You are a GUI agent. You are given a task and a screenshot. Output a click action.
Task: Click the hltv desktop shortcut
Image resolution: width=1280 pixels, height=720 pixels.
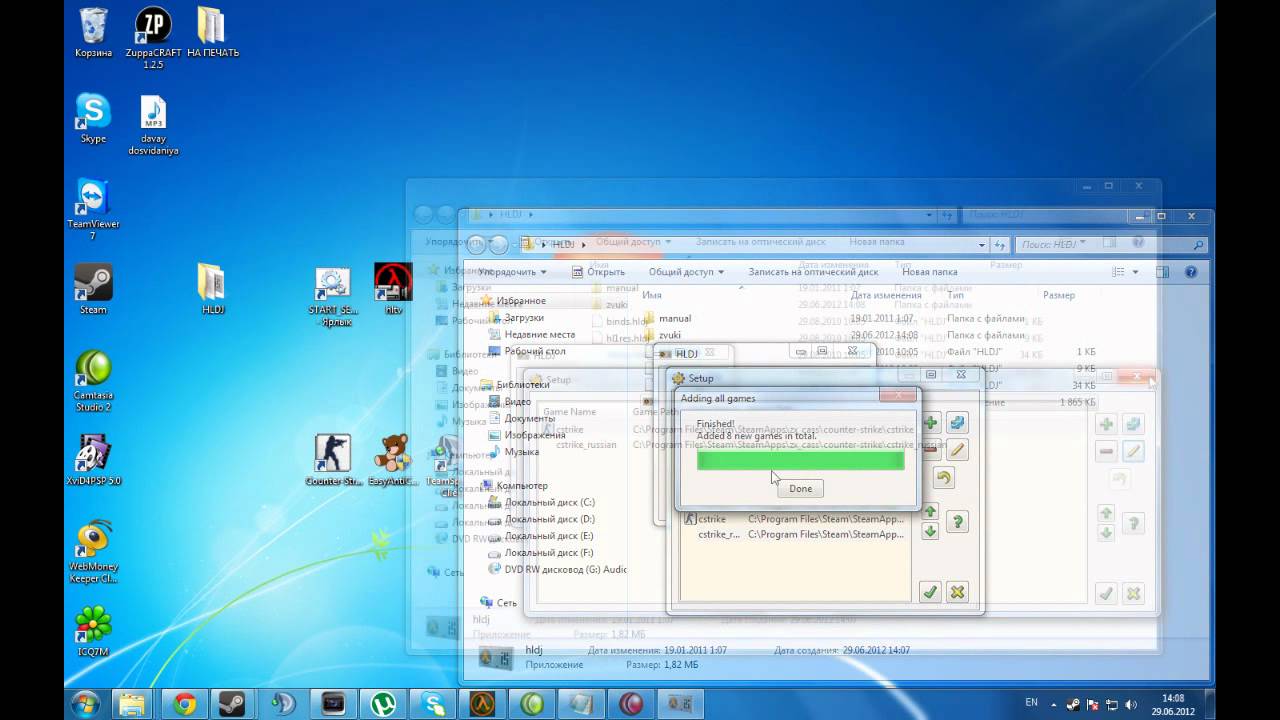tap(393, 290)
